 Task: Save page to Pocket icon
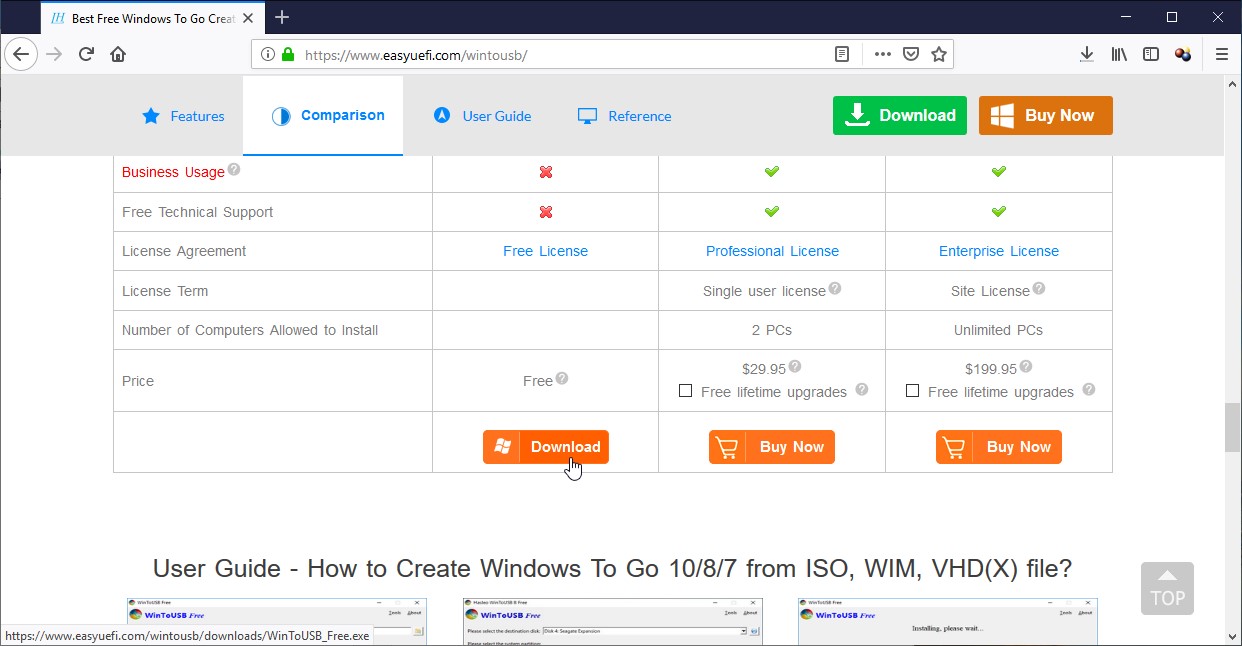point(910,55)
